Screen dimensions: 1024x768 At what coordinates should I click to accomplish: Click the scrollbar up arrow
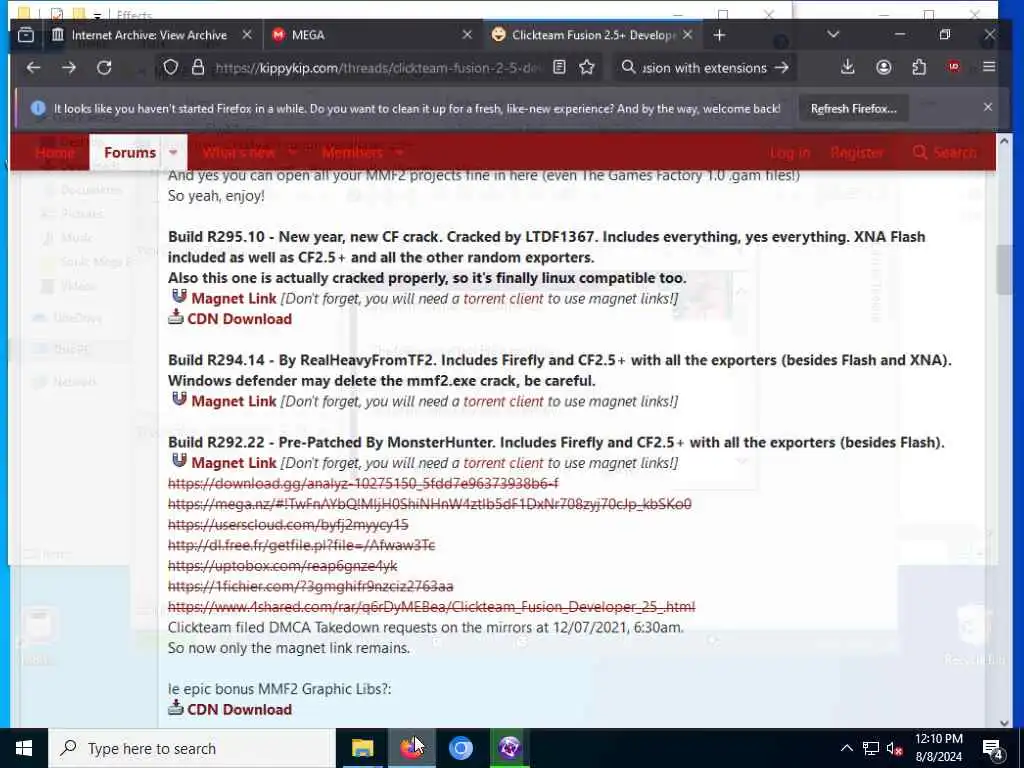1004,140
